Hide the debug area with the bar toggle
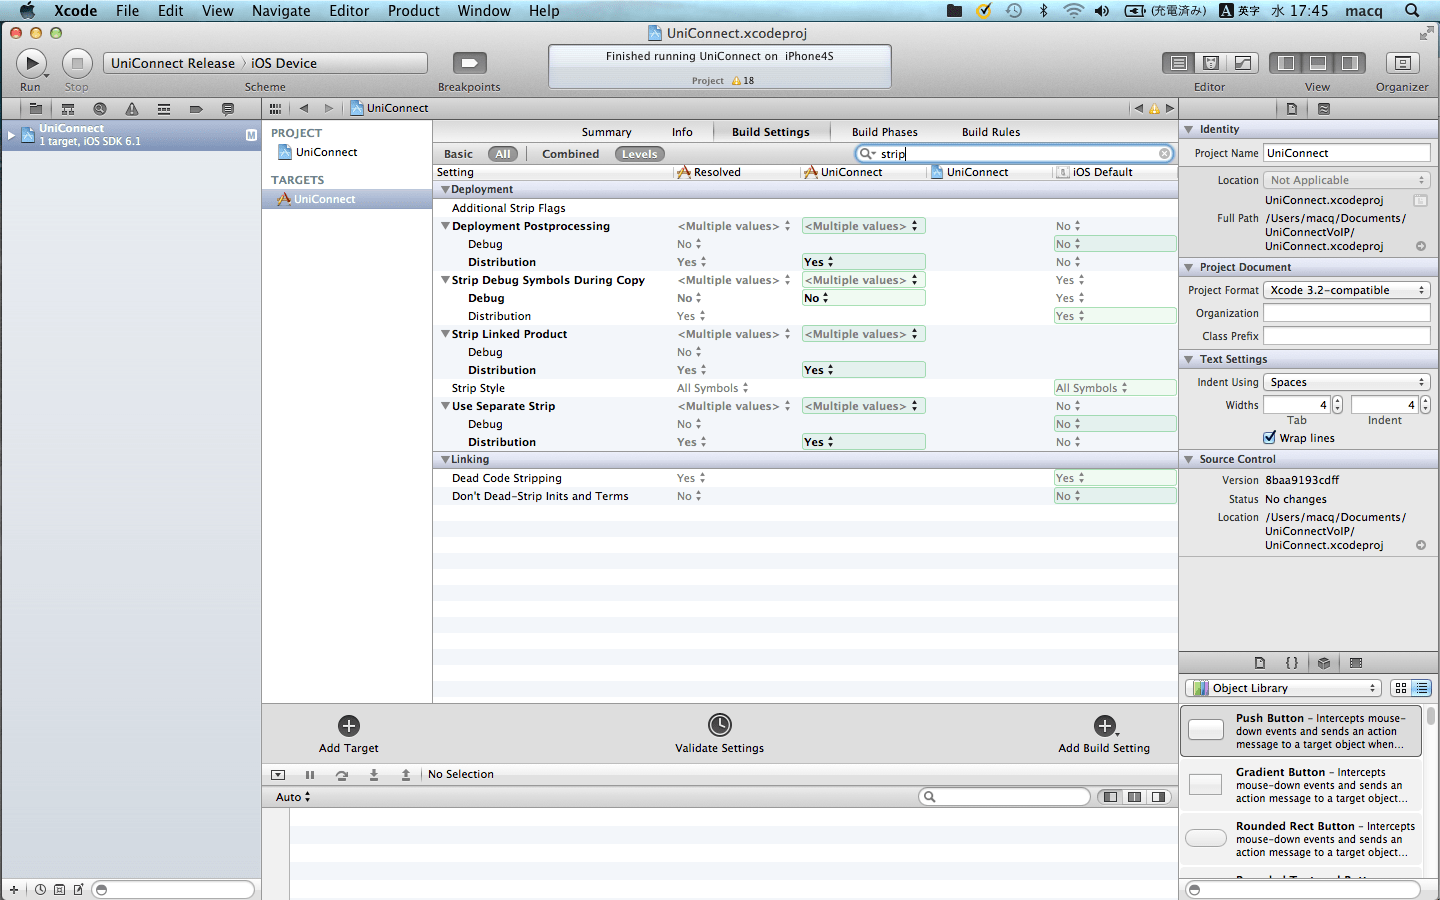This screenshot has width=1440, height=900. point(278,775)
